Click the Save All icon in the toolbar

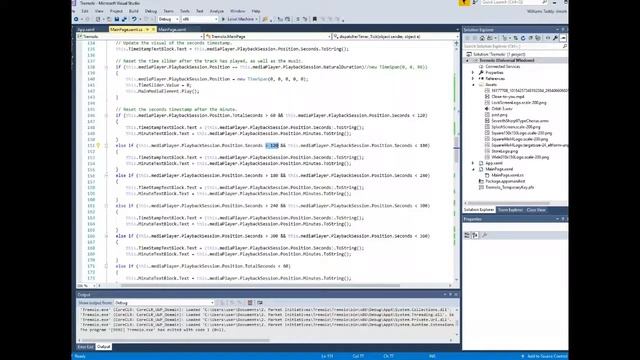tap(124, 19)
